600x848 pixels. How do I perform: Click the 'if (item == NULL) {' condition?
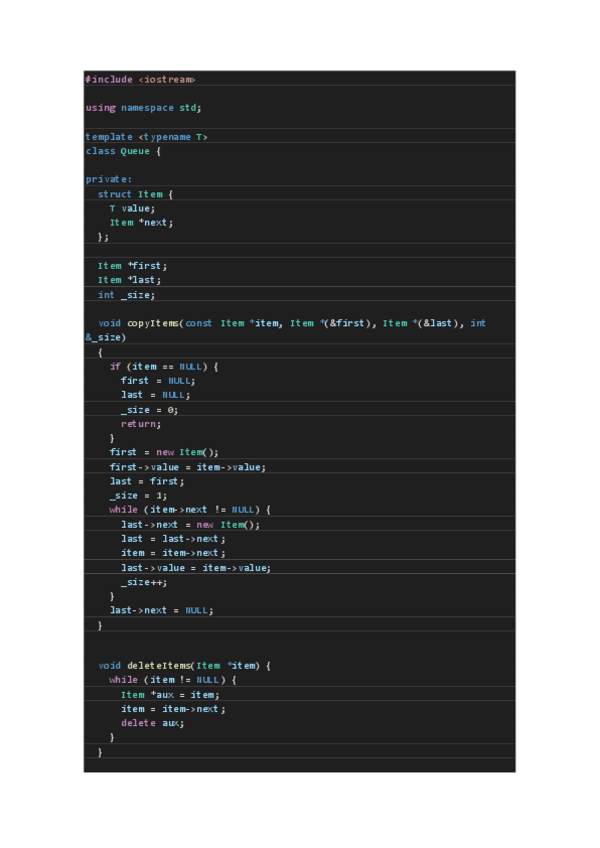point(163,366)
